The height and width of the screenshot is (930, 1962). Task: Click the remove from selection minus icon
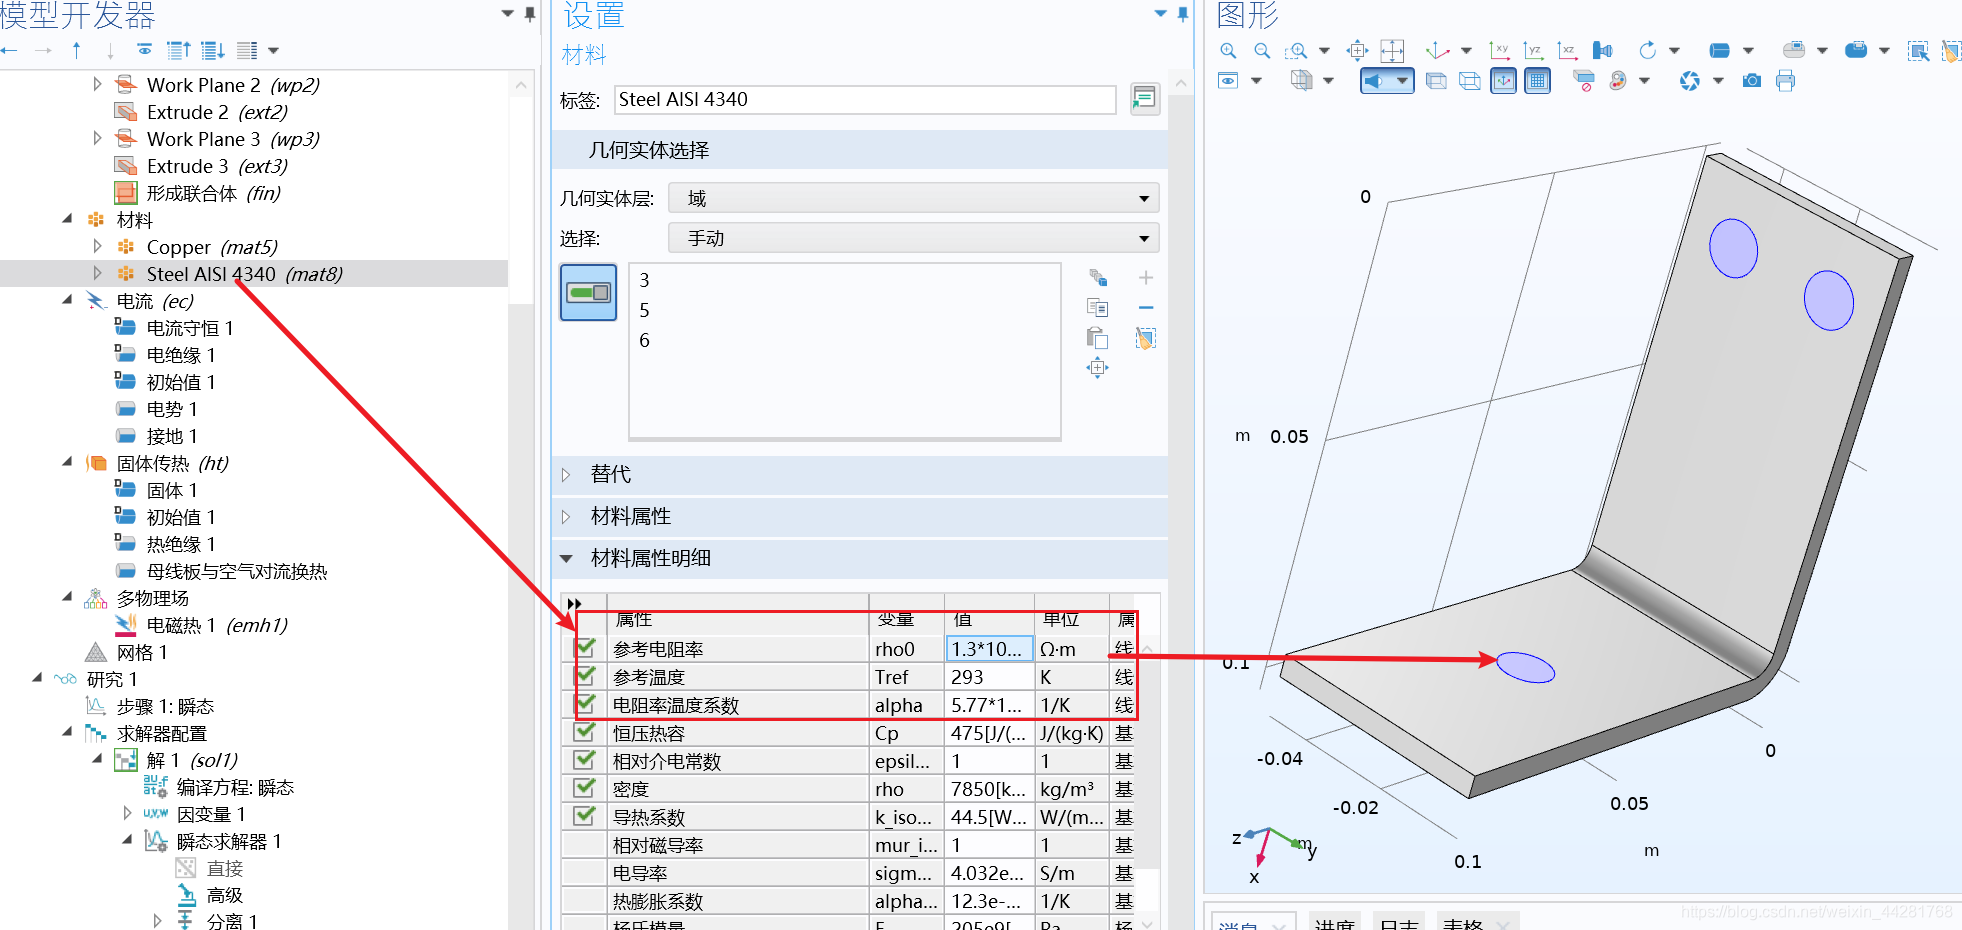point(1146,308)
